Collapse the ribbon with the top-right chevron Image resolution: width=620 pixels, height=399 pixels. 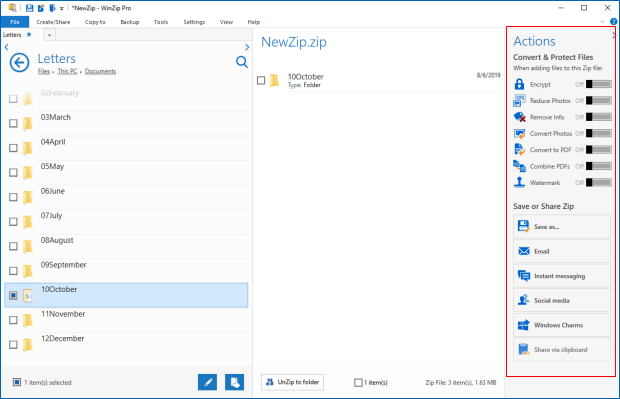pyautogui.click(x=602, y=22)
